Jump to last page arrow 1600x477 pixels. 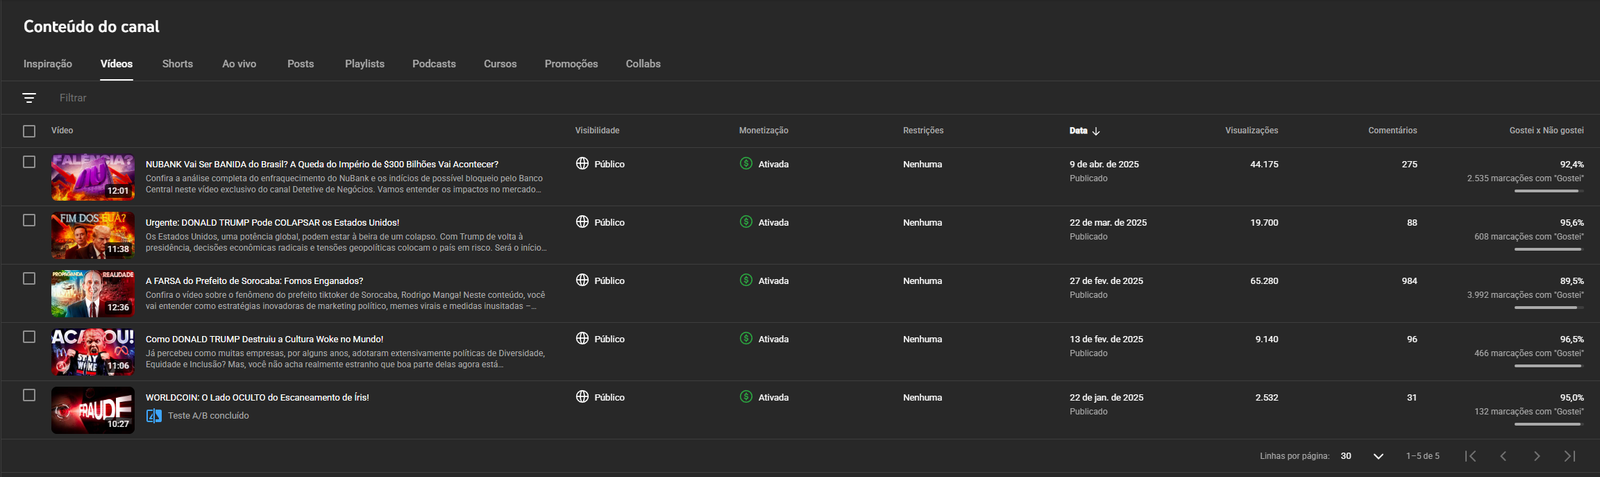tap(1569, 456)
